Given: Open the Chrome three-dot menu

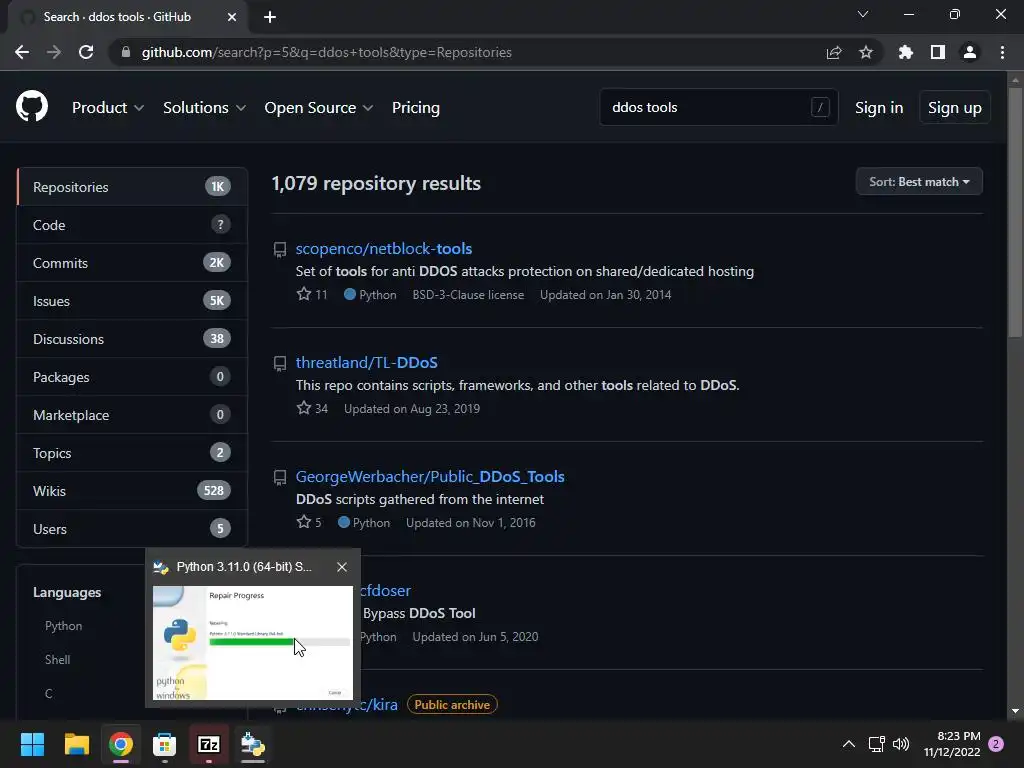Looking at the screenshot, I should click(x=1002, y=52).
